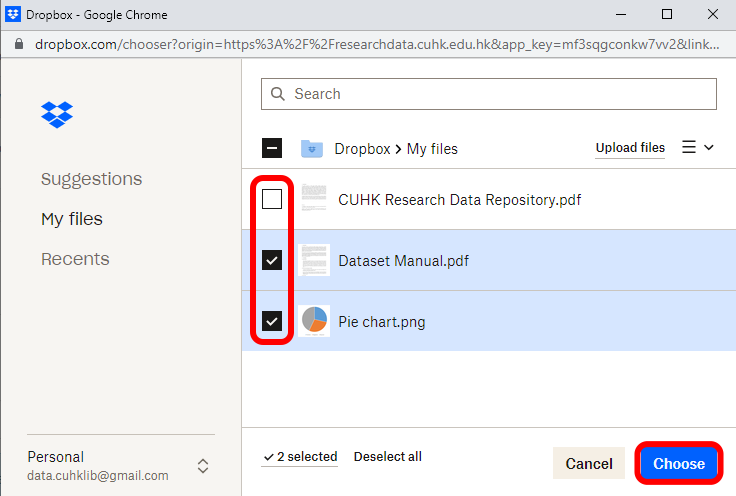The image size is (736, 496).
Task: Go to the Dropbox breadcrumb root
Action: (362, 149)
